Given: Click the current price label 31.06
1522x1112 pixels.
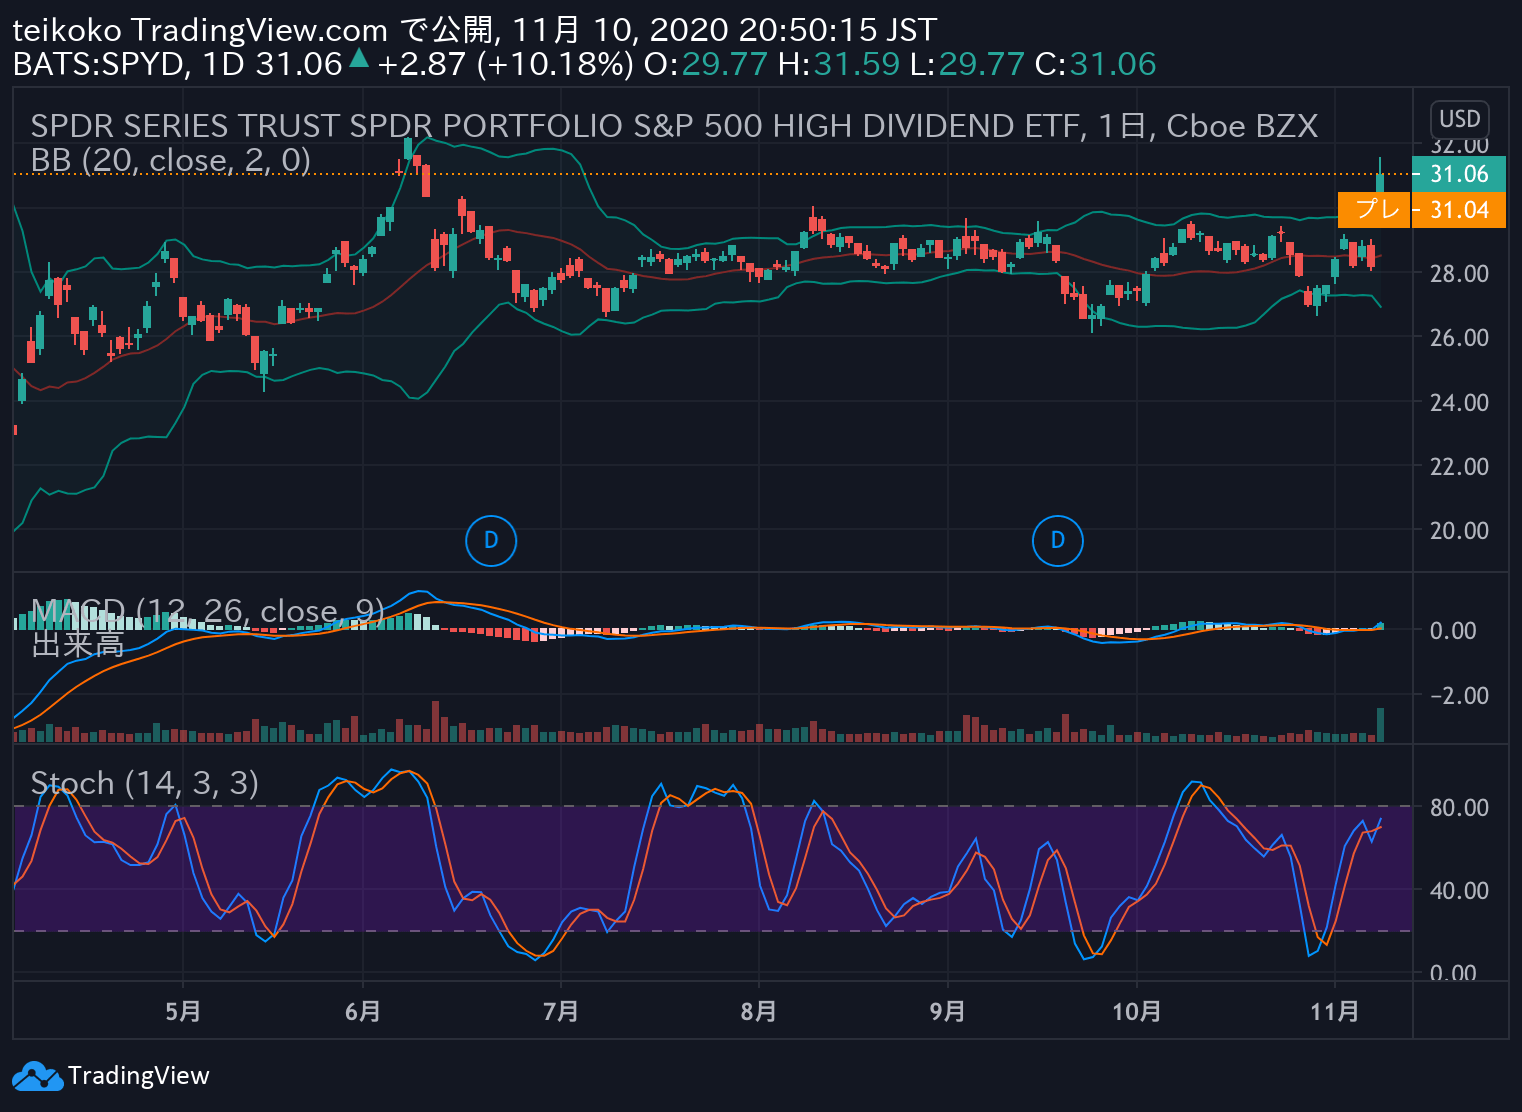Looking at the screenshot, I should click(x=1459, y=174).
